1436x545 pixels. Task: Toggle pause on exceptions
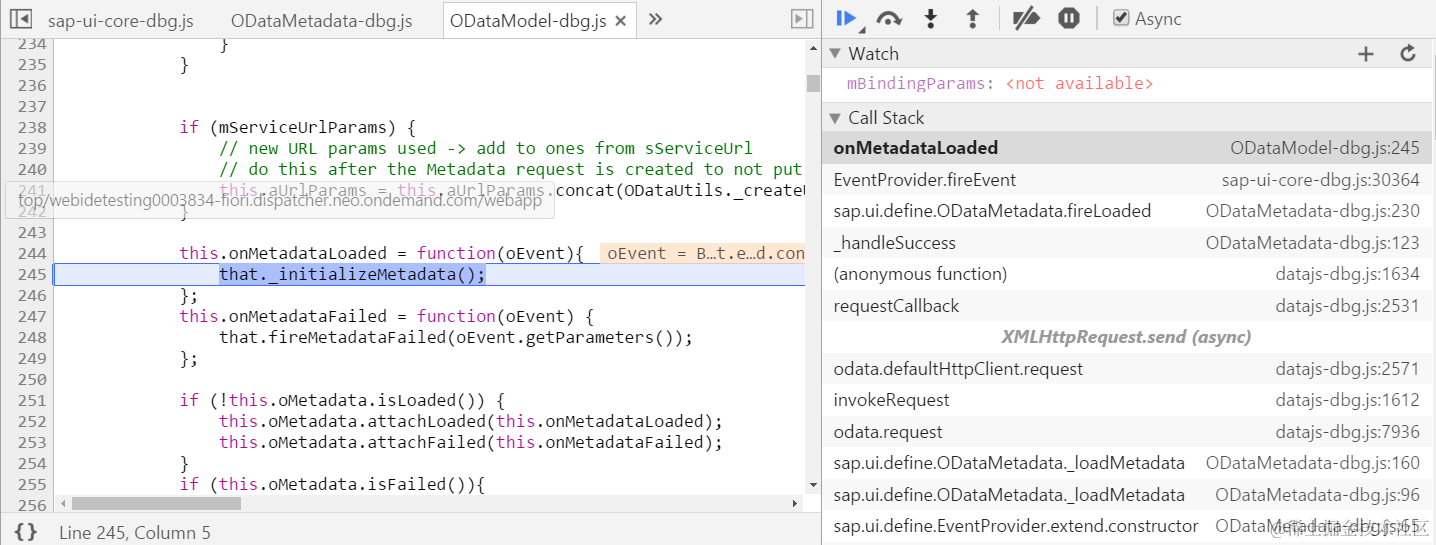(x=1069, y=18)
